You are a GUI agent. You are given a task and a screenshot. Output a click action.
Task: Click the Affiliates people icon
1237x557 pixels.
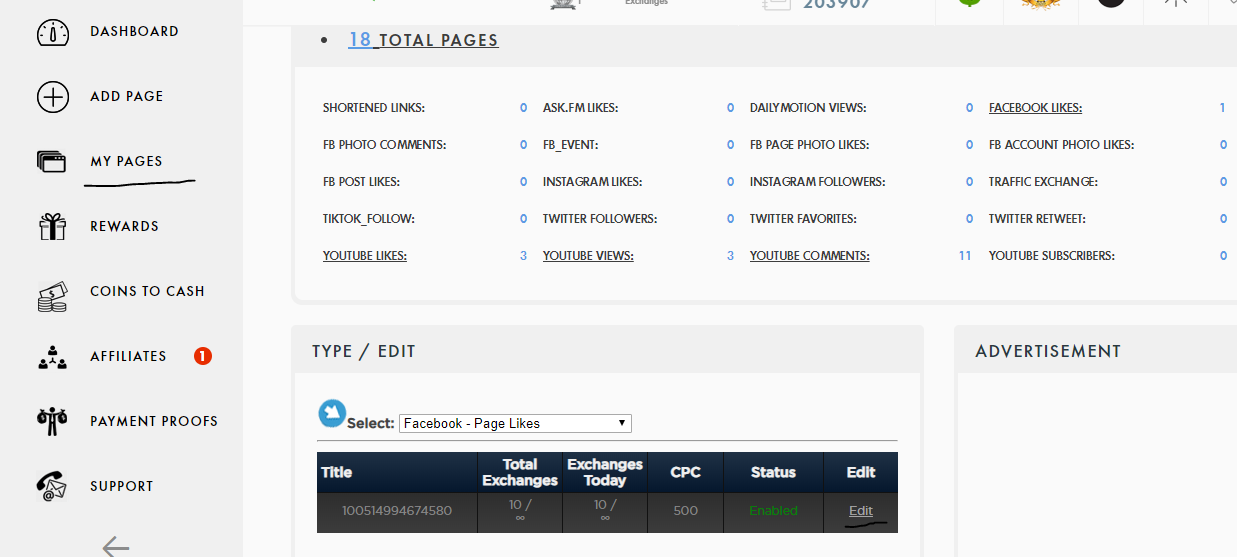tap(52, 357)
